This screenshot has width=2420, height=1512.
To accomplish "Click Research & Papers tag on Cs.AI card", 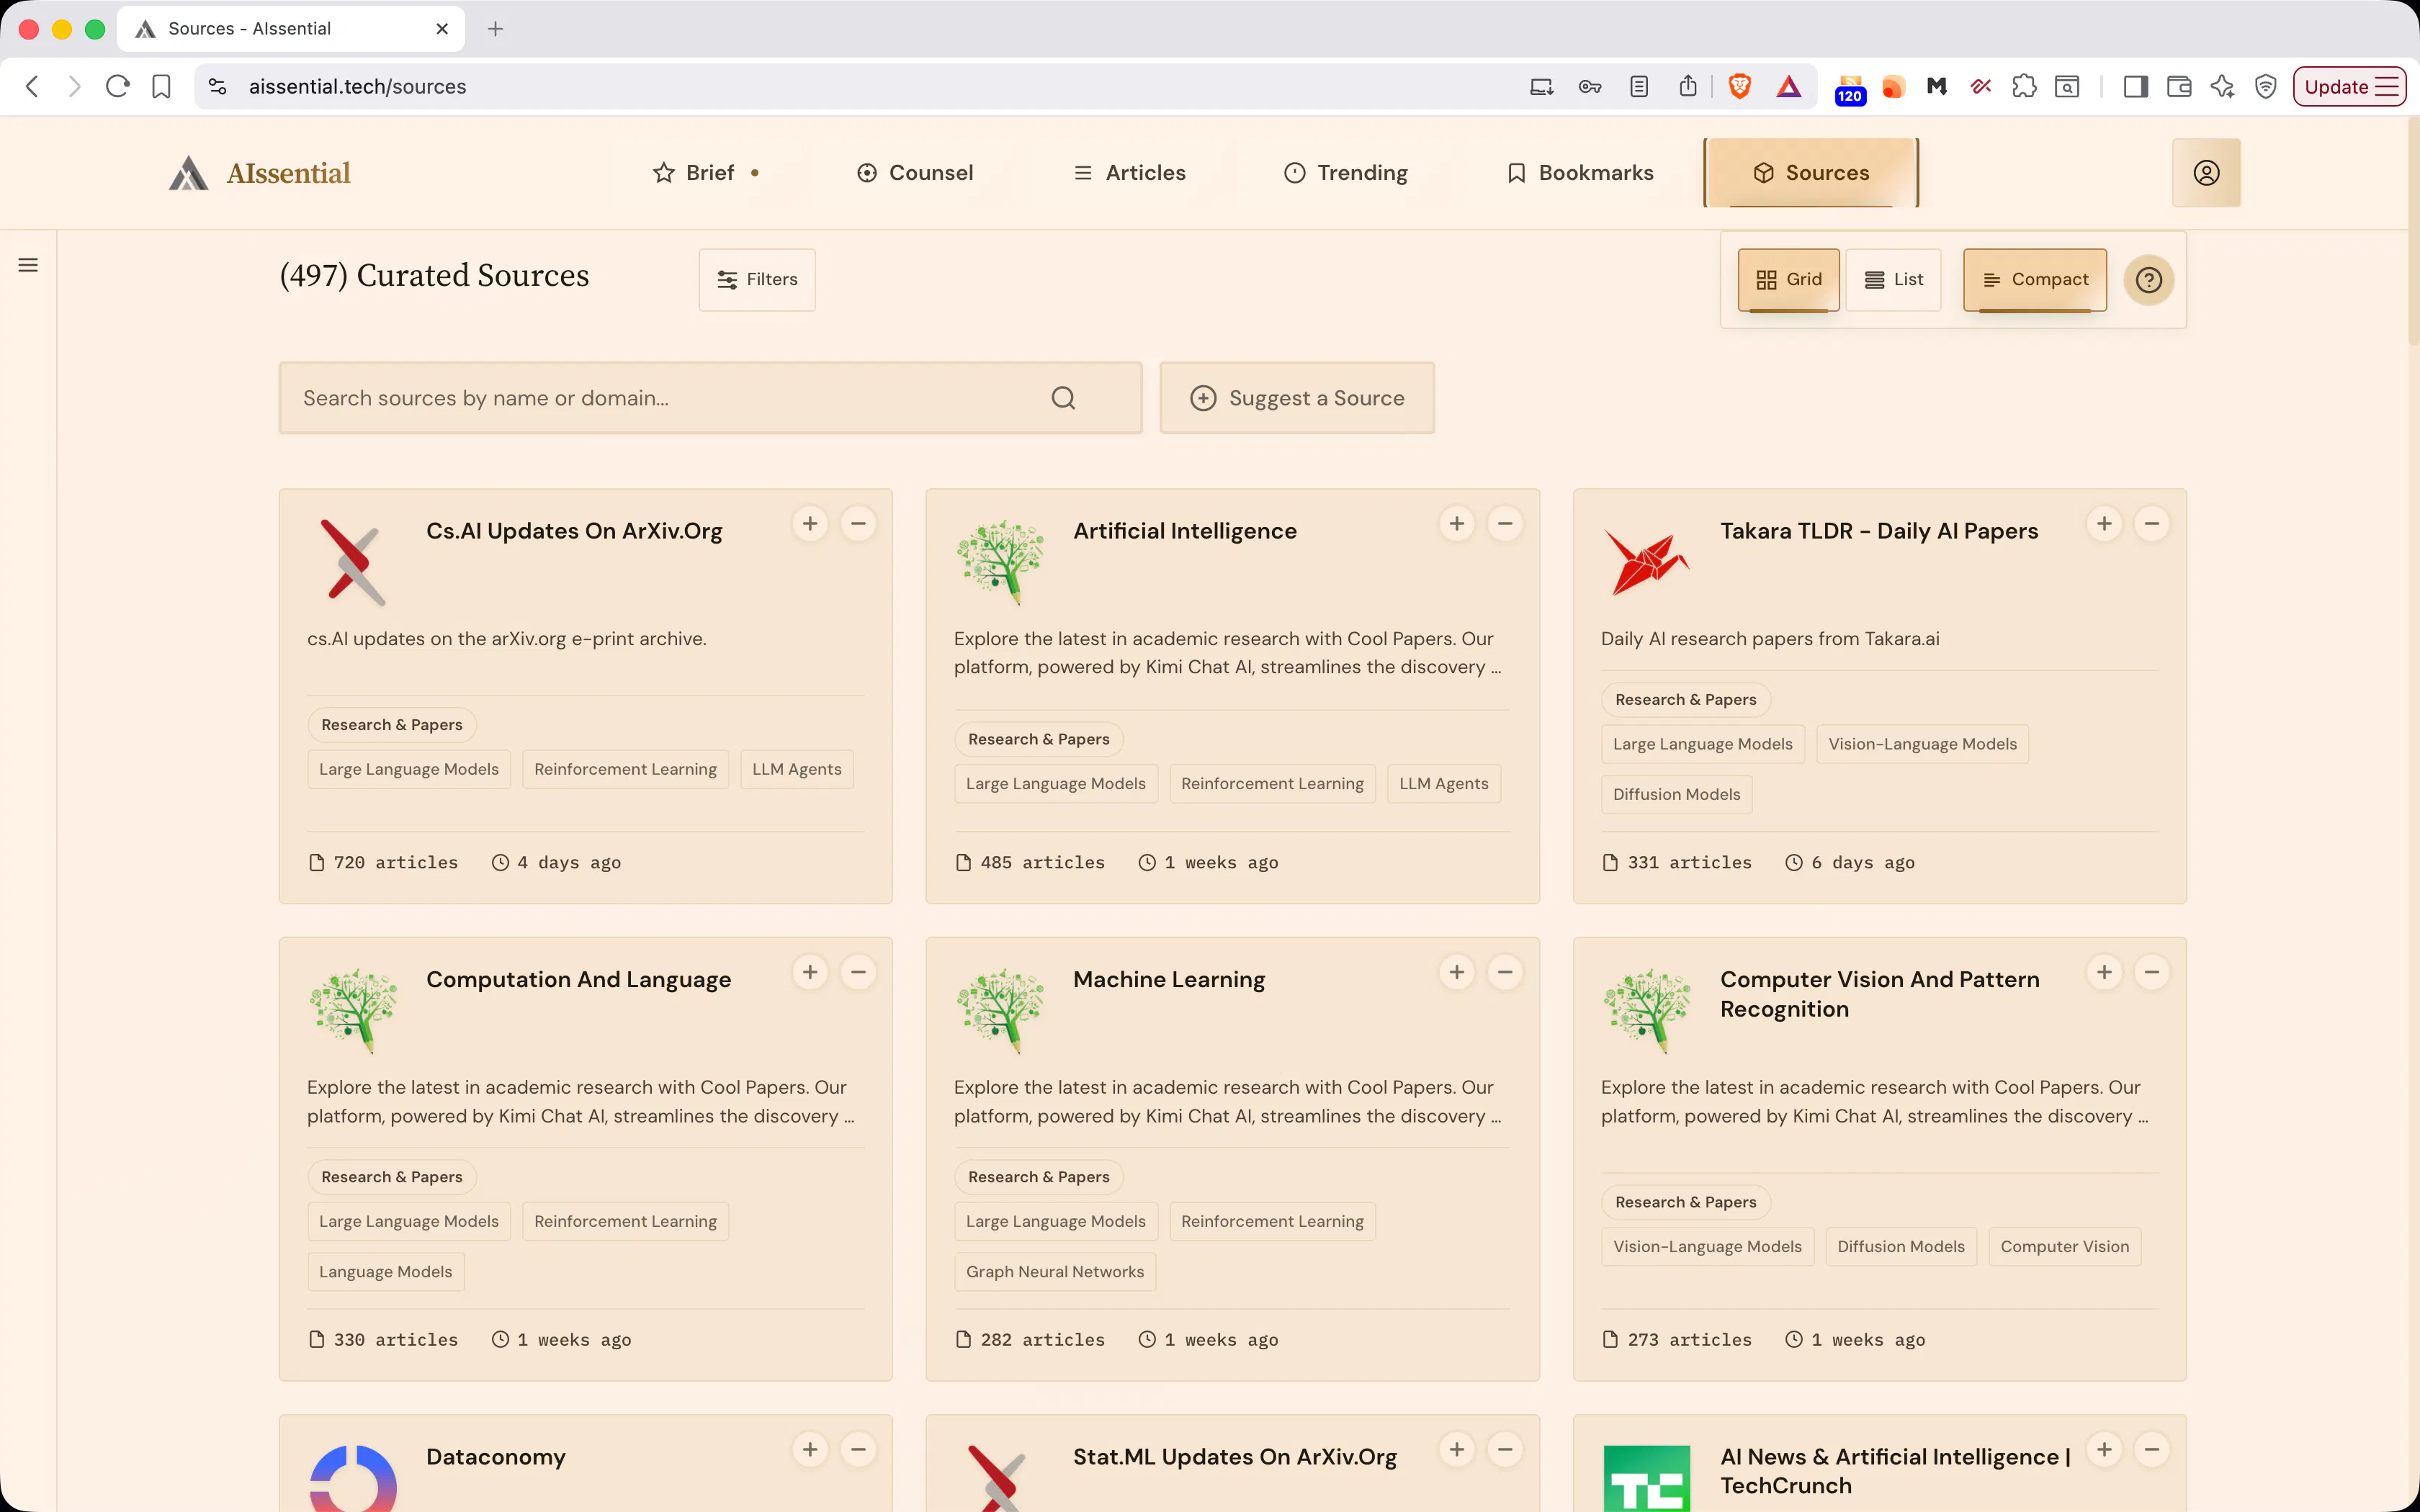I will (x=392, y=725).
